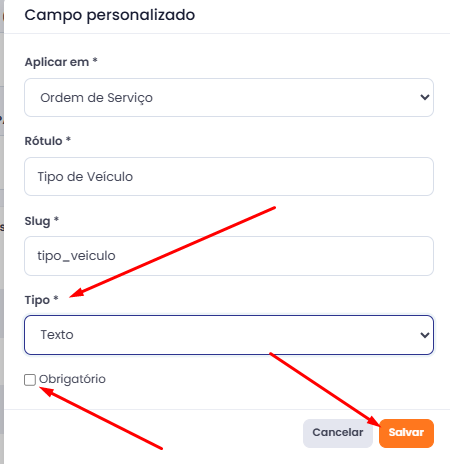Focus the Slug input field
Image resolution: width=450 pixels, height=464 pixels.
(229, 256)
